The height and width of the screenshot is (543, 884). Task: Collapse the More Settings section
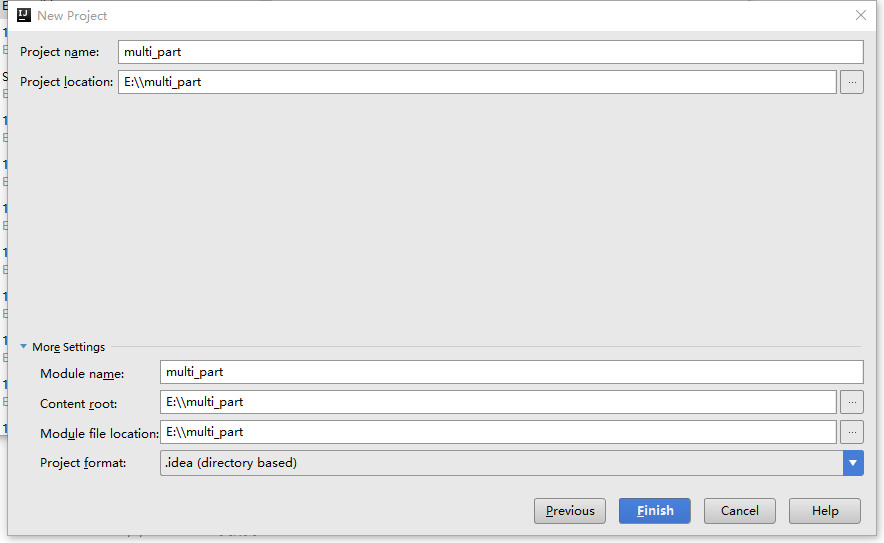tap(24, 347)
